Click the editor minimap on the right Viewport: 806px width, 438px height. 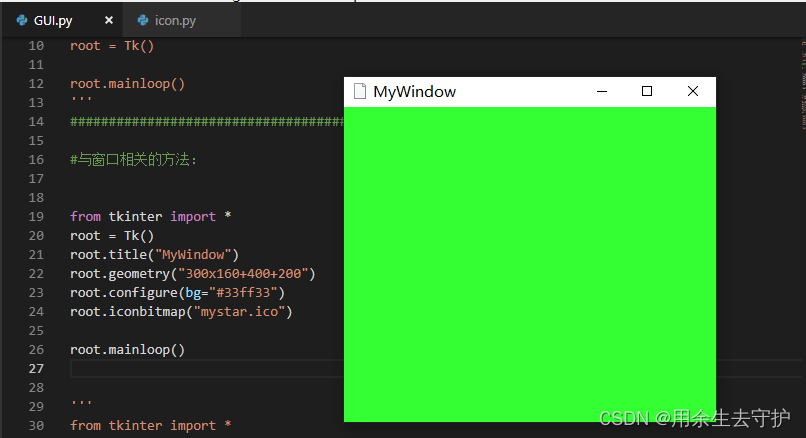tap(803, 85)
